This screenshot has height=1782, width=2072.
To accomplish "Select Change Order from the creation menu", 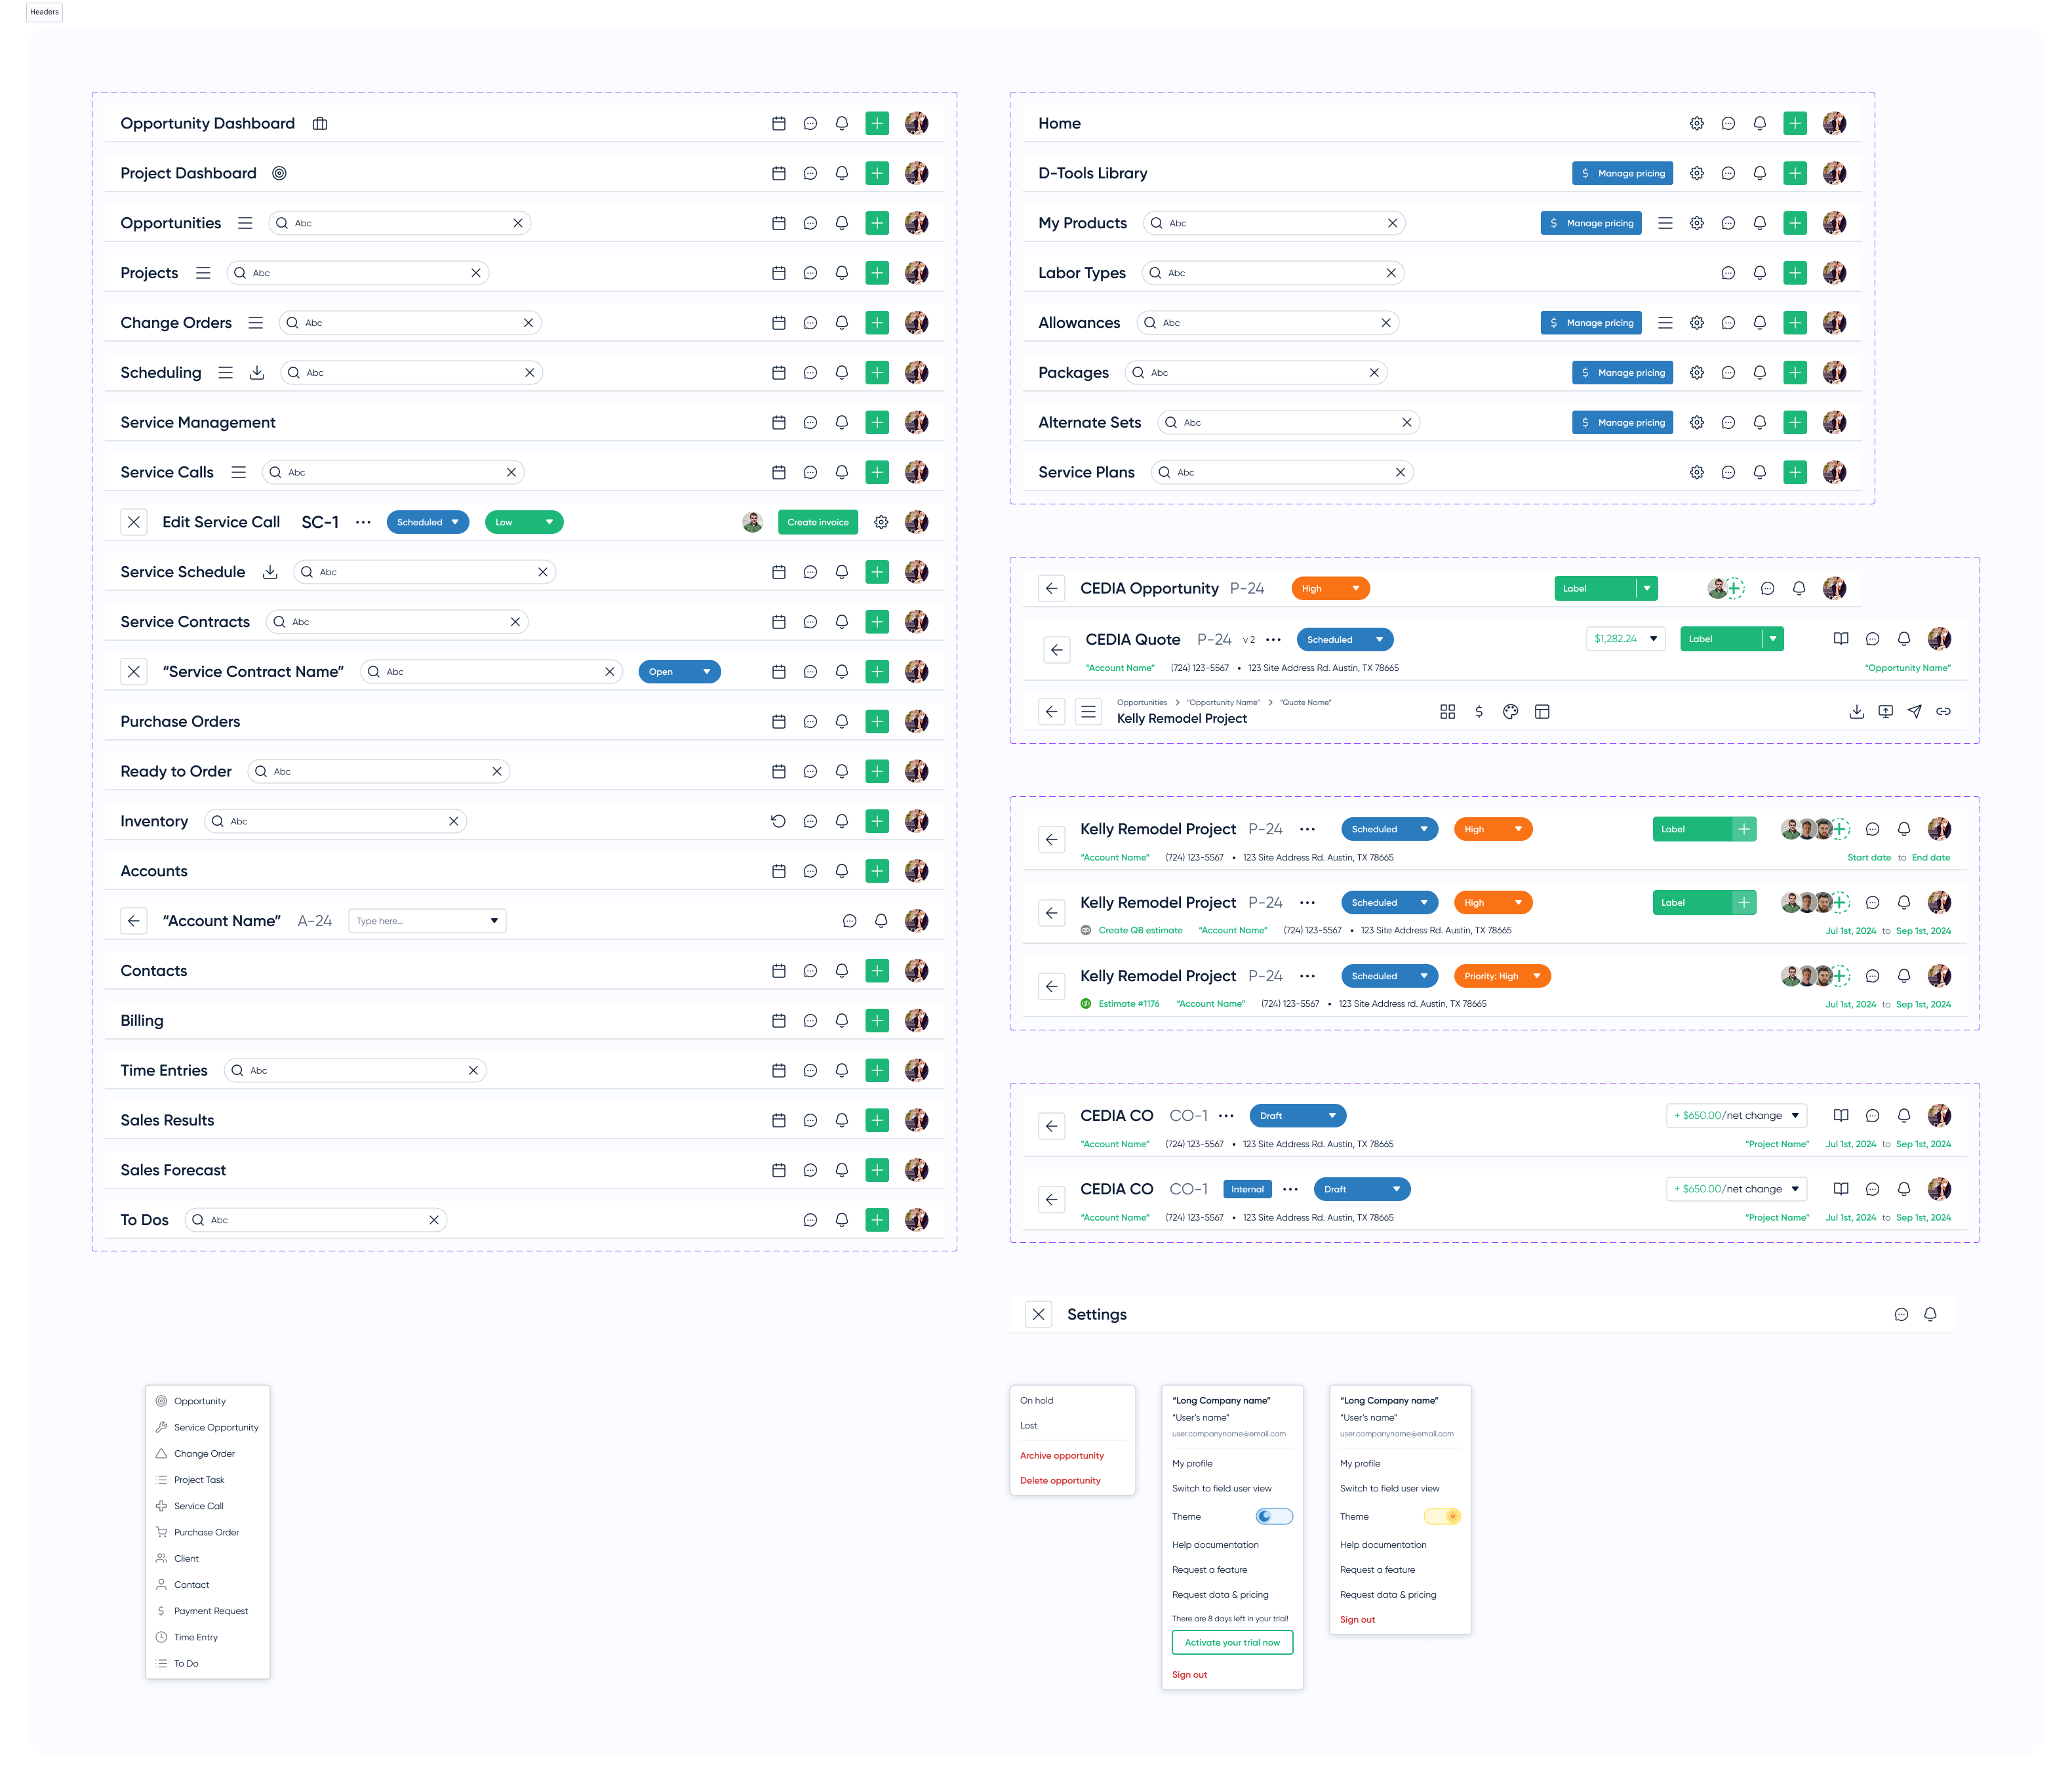I will coord(204,1453).
